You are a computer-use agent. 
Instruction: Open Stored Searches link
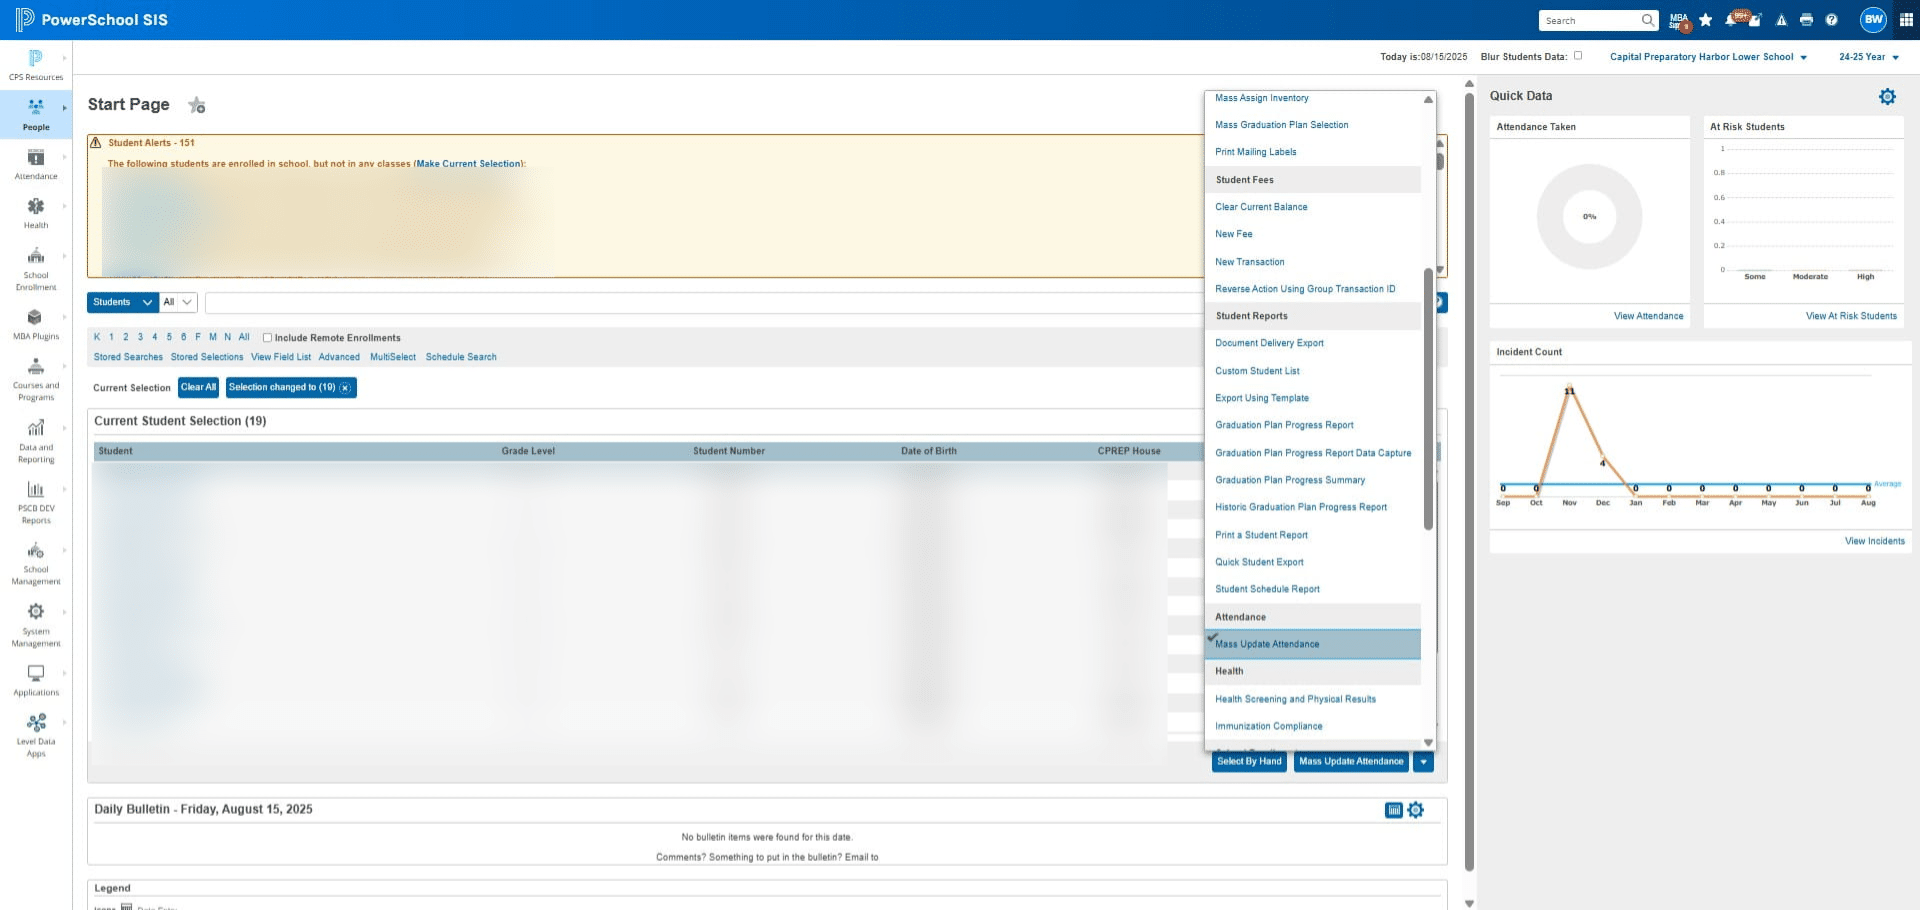(128, 357)
